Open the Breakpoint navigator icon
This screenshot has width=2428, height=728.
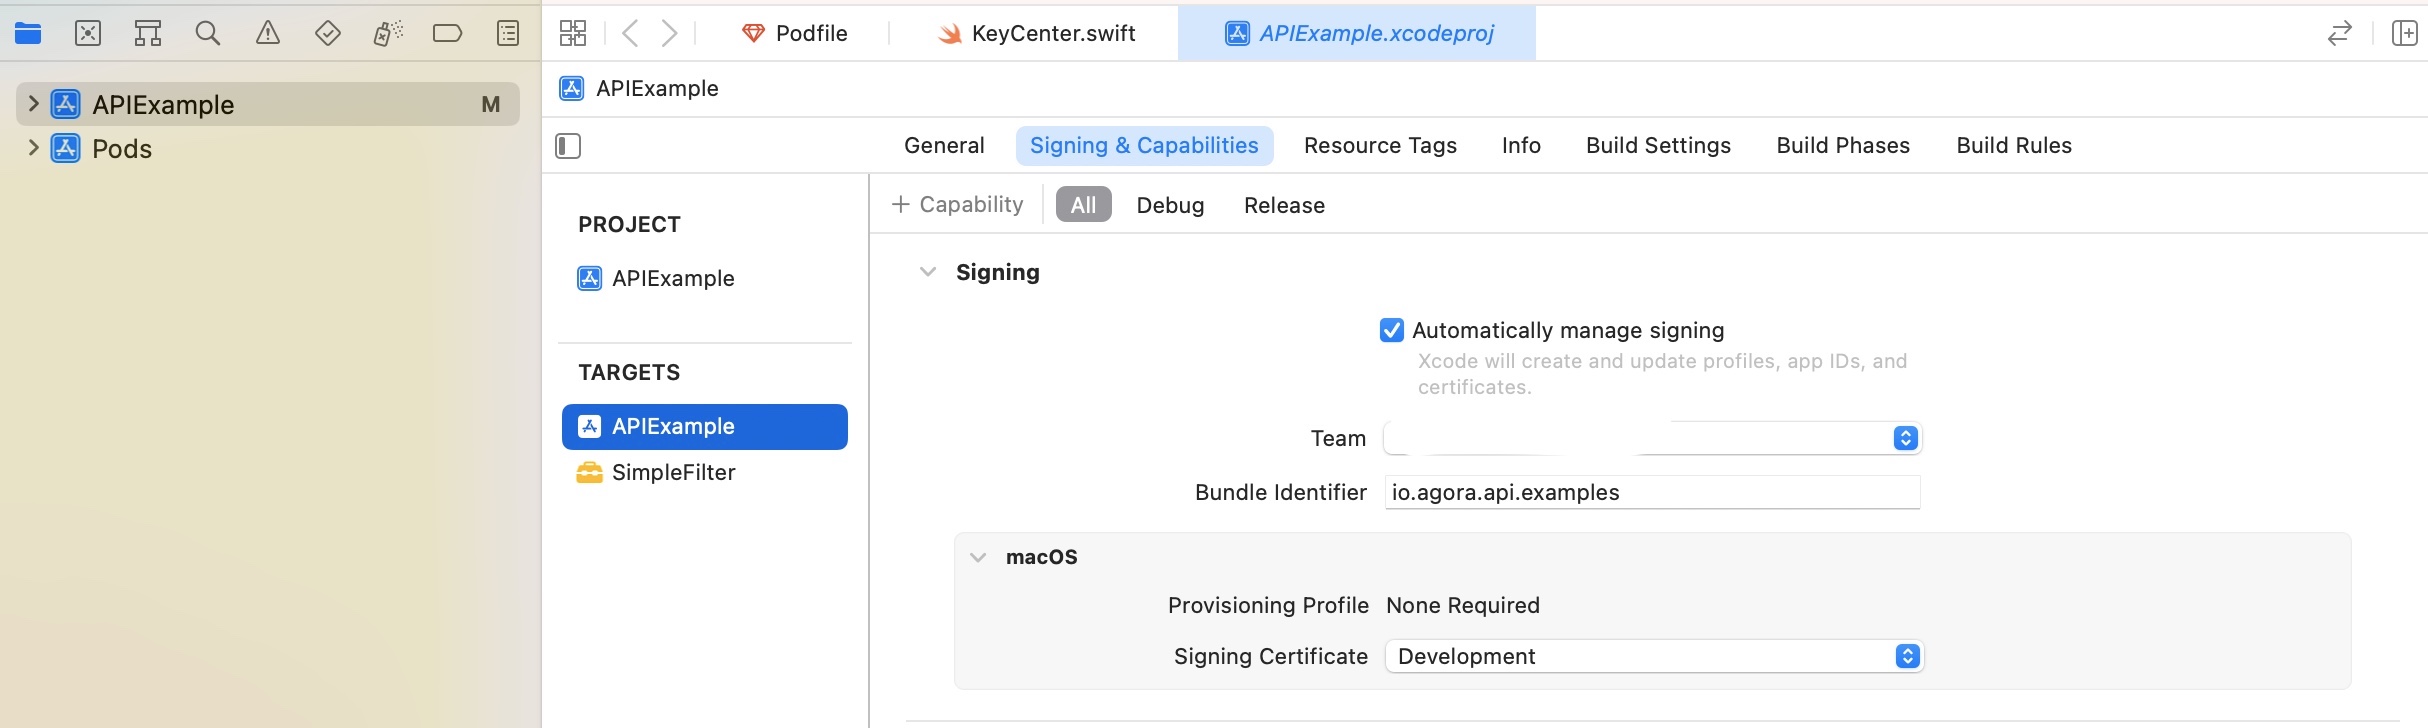coord(447,34)
